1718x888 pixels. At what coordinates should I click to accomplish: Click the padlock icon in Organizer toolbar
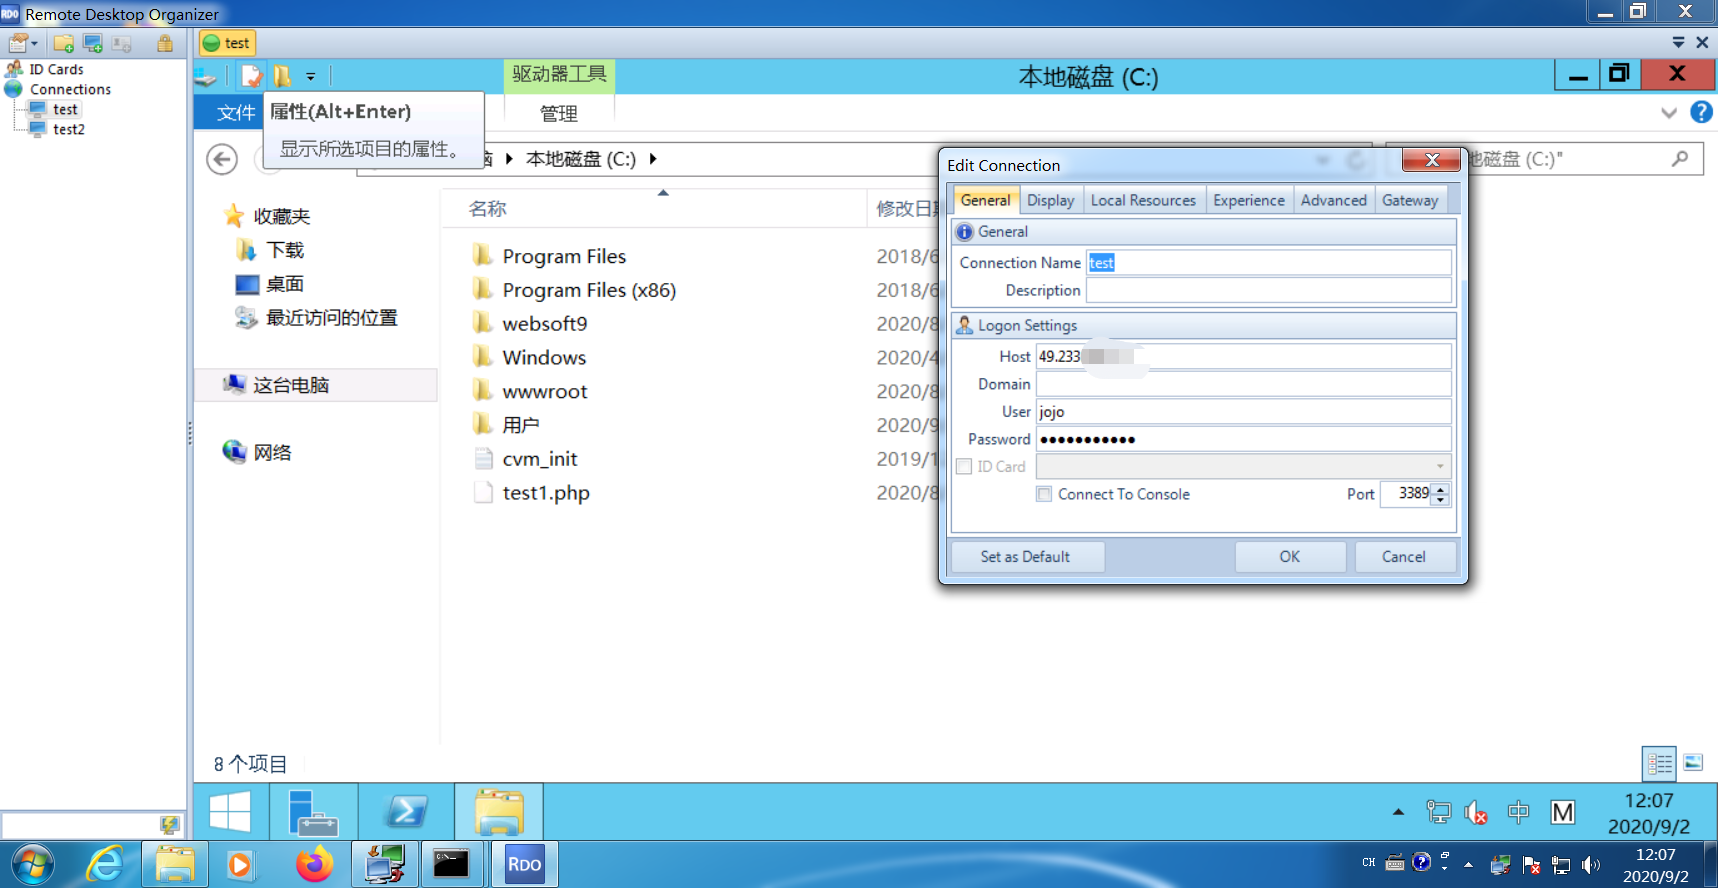165,43
